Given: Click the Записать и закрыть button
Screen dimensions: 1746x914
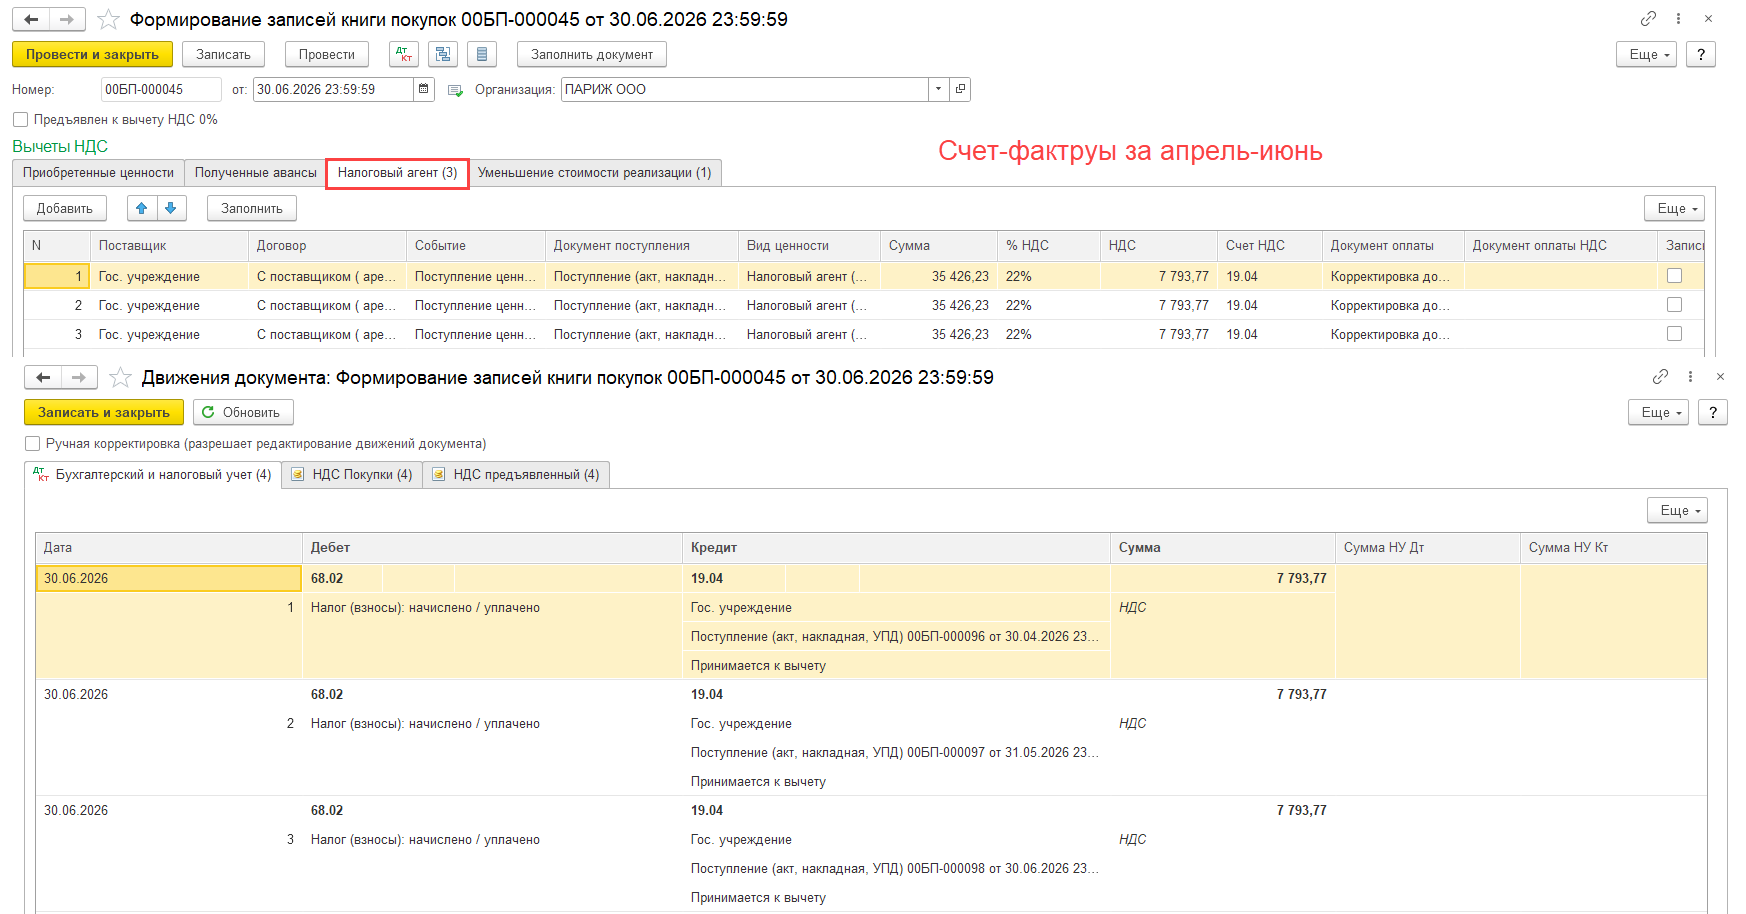Looking at the screenshot, I should (104, 413).
